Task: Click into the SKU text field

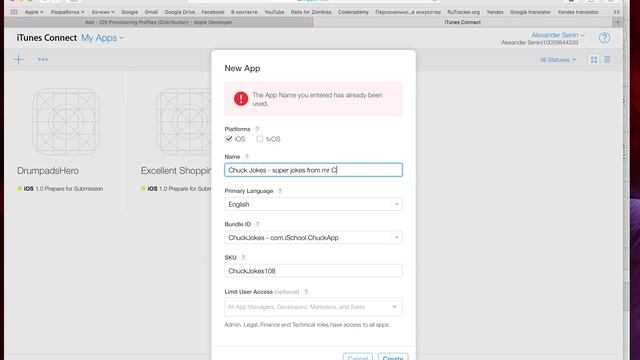Action: pyautogui.click(x=313, y=271)
